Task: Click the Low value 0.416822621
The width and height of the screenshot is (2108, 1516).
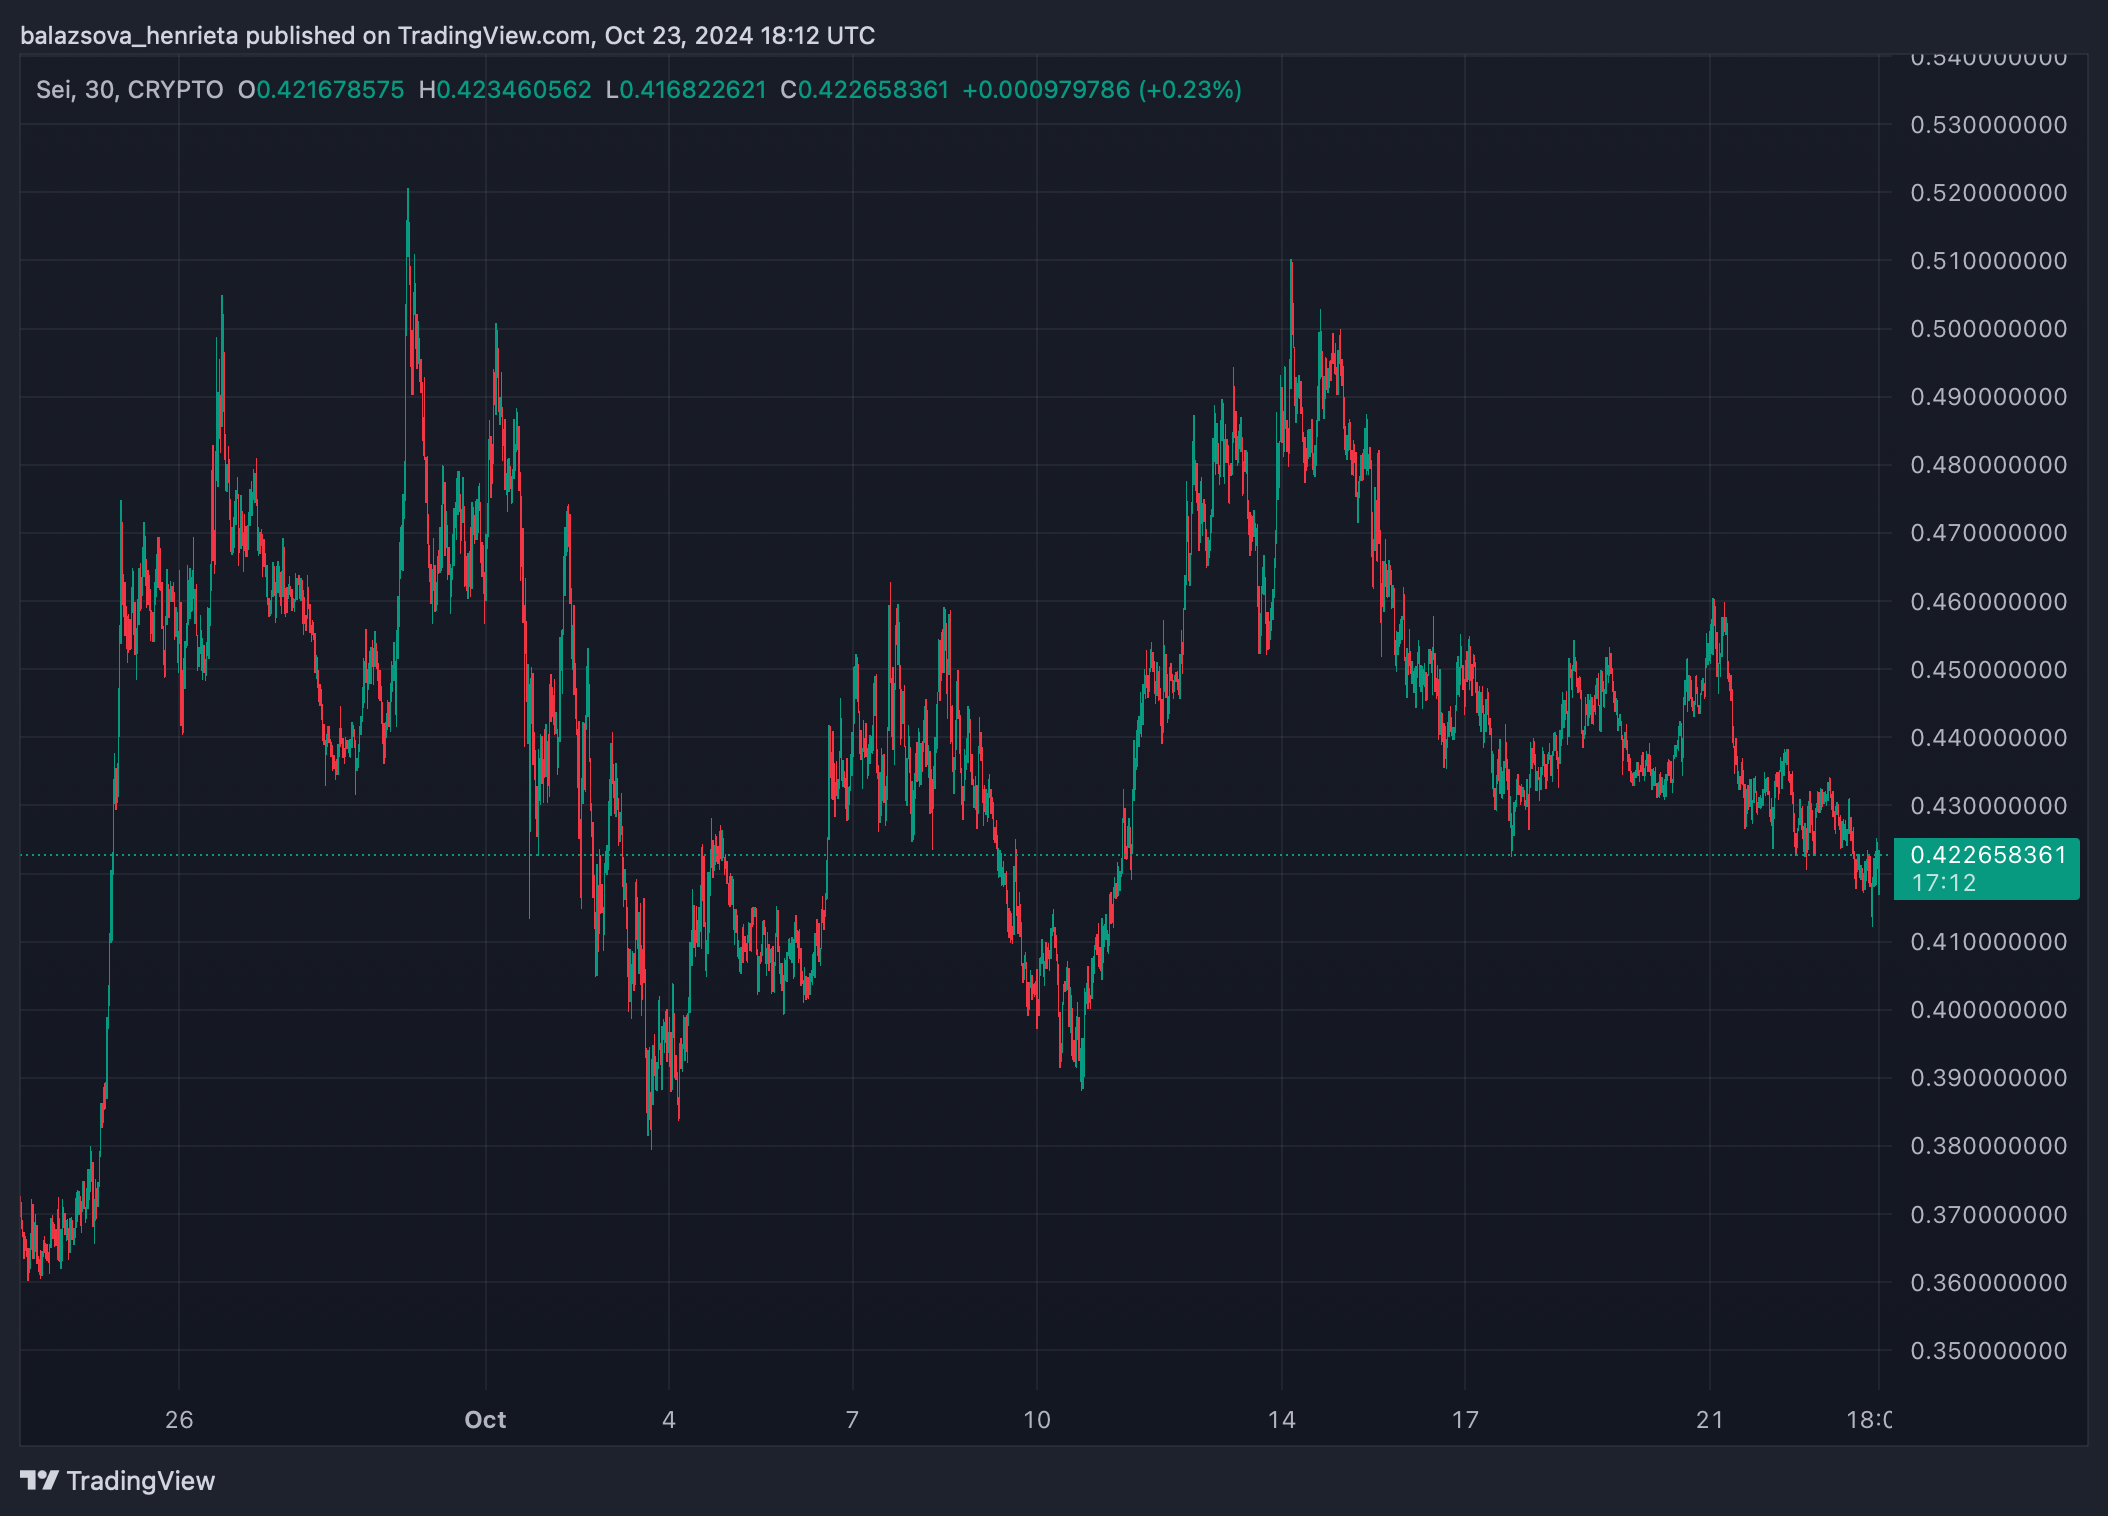Action: pyautogui.click(x=693, y=90)
